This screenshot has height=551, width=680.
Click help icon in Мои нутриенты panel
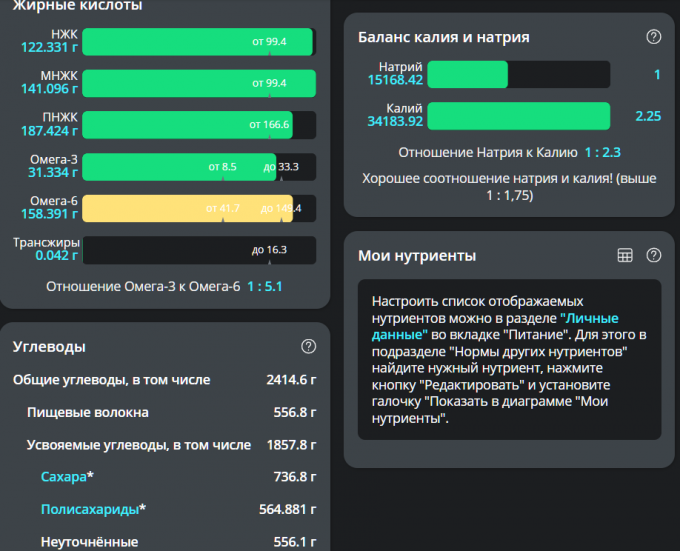654,255
